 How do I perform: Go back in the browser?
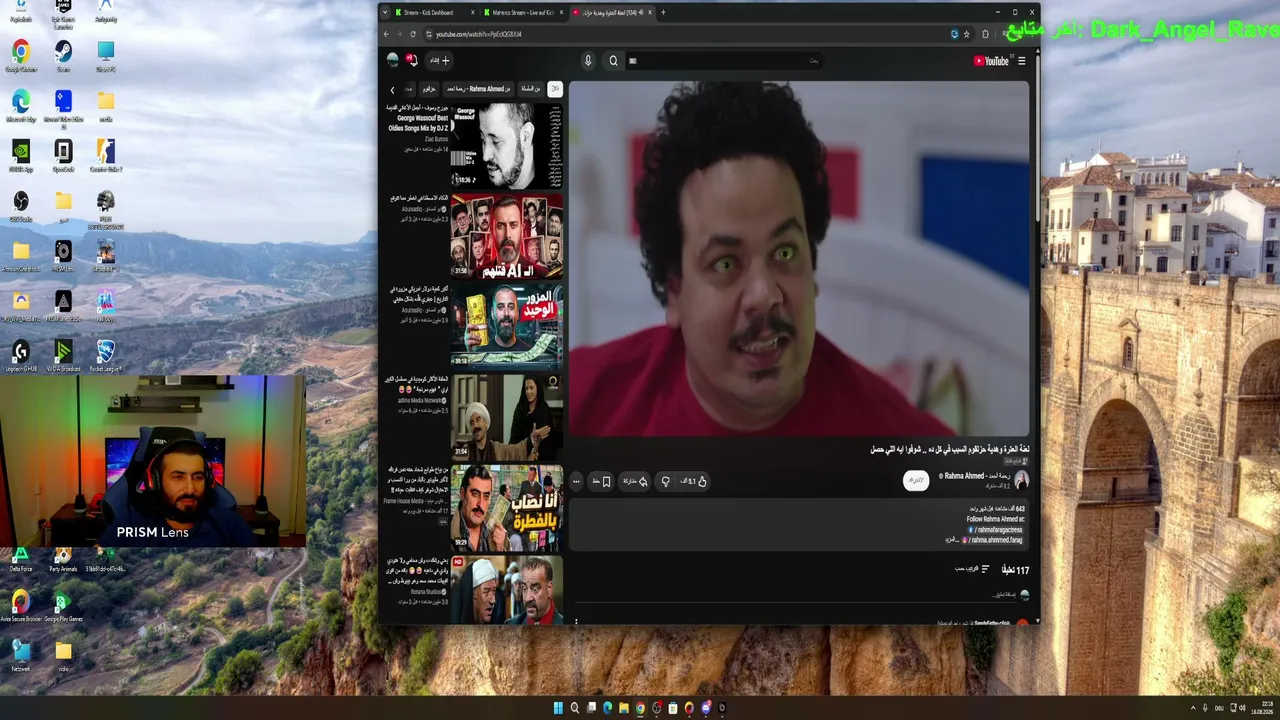click(x=387, y=34)
